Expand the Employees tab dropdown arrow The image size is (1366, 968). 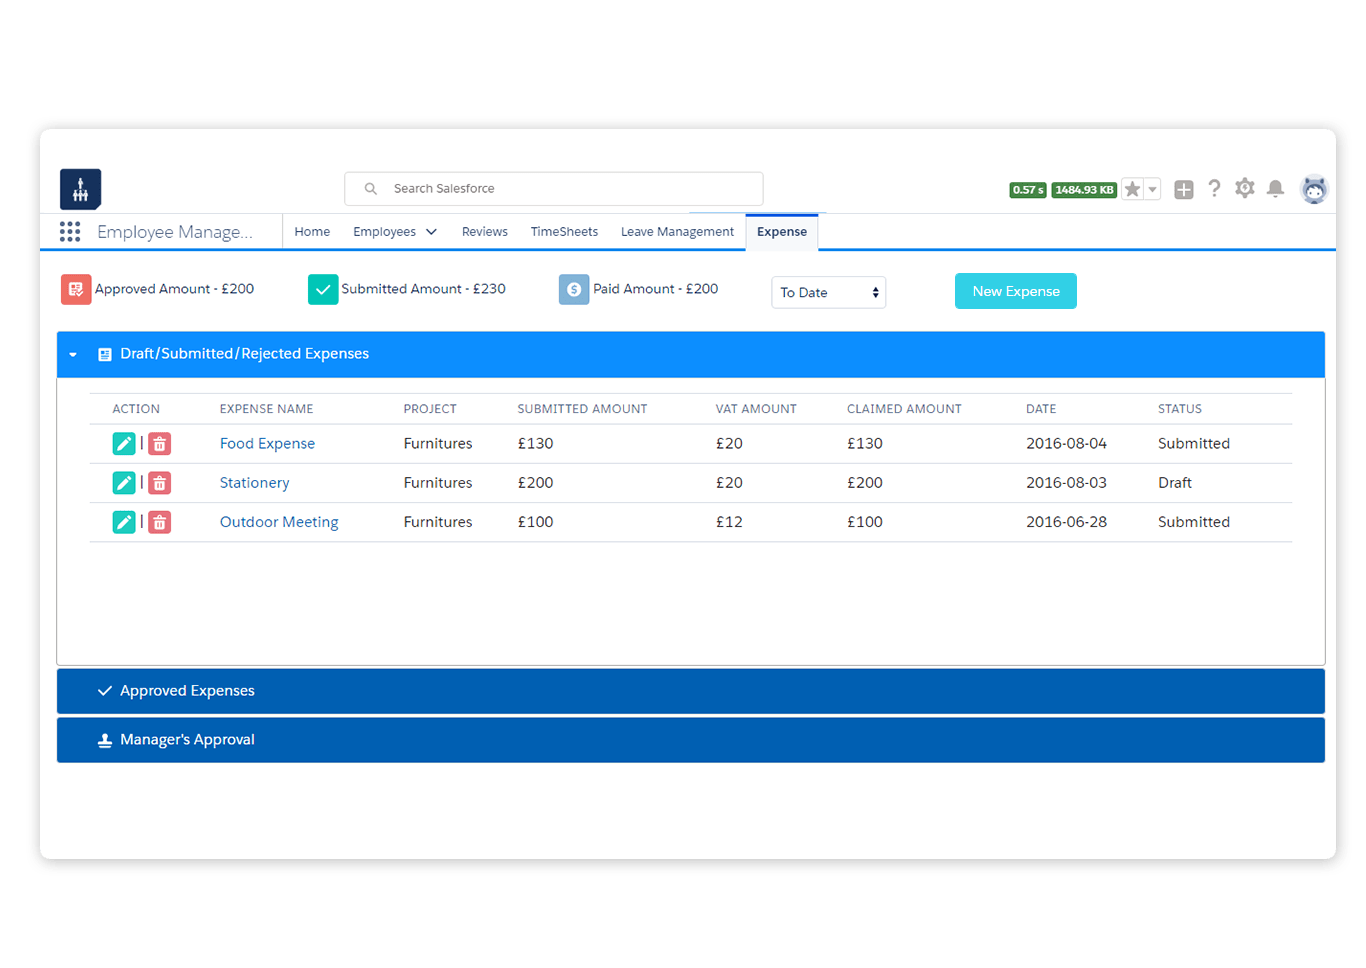click(432, 232)
